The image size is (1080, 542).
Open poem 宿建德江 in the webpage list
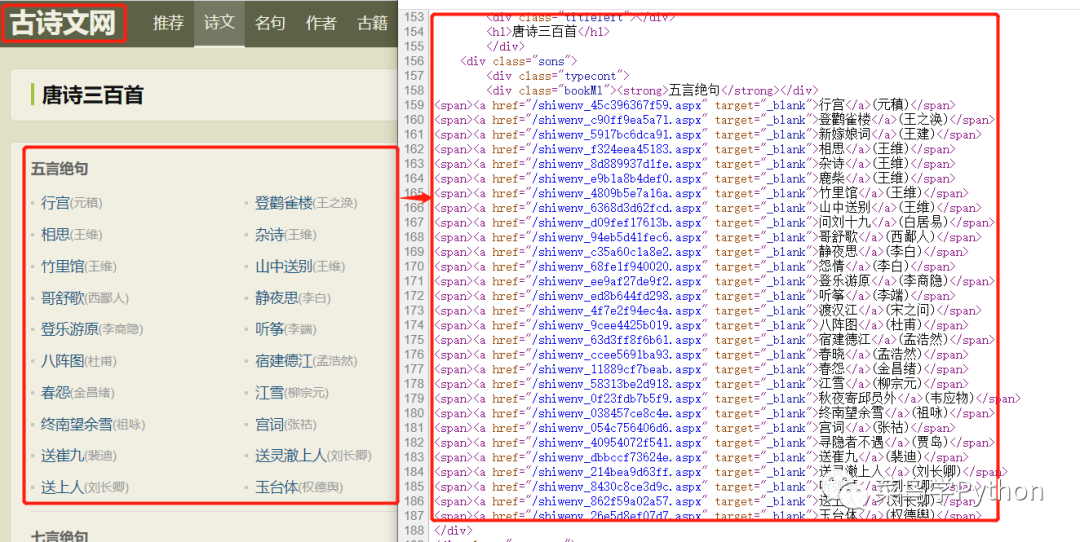(x=284, y=361)
